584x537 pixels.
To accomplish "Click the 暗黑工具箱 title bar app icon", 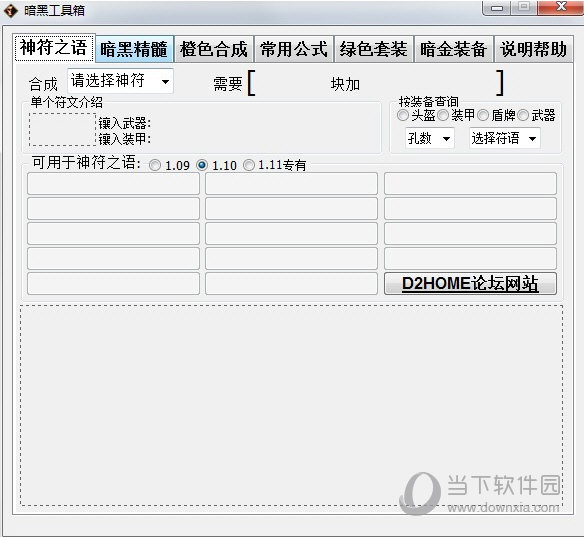I will 11,10.
